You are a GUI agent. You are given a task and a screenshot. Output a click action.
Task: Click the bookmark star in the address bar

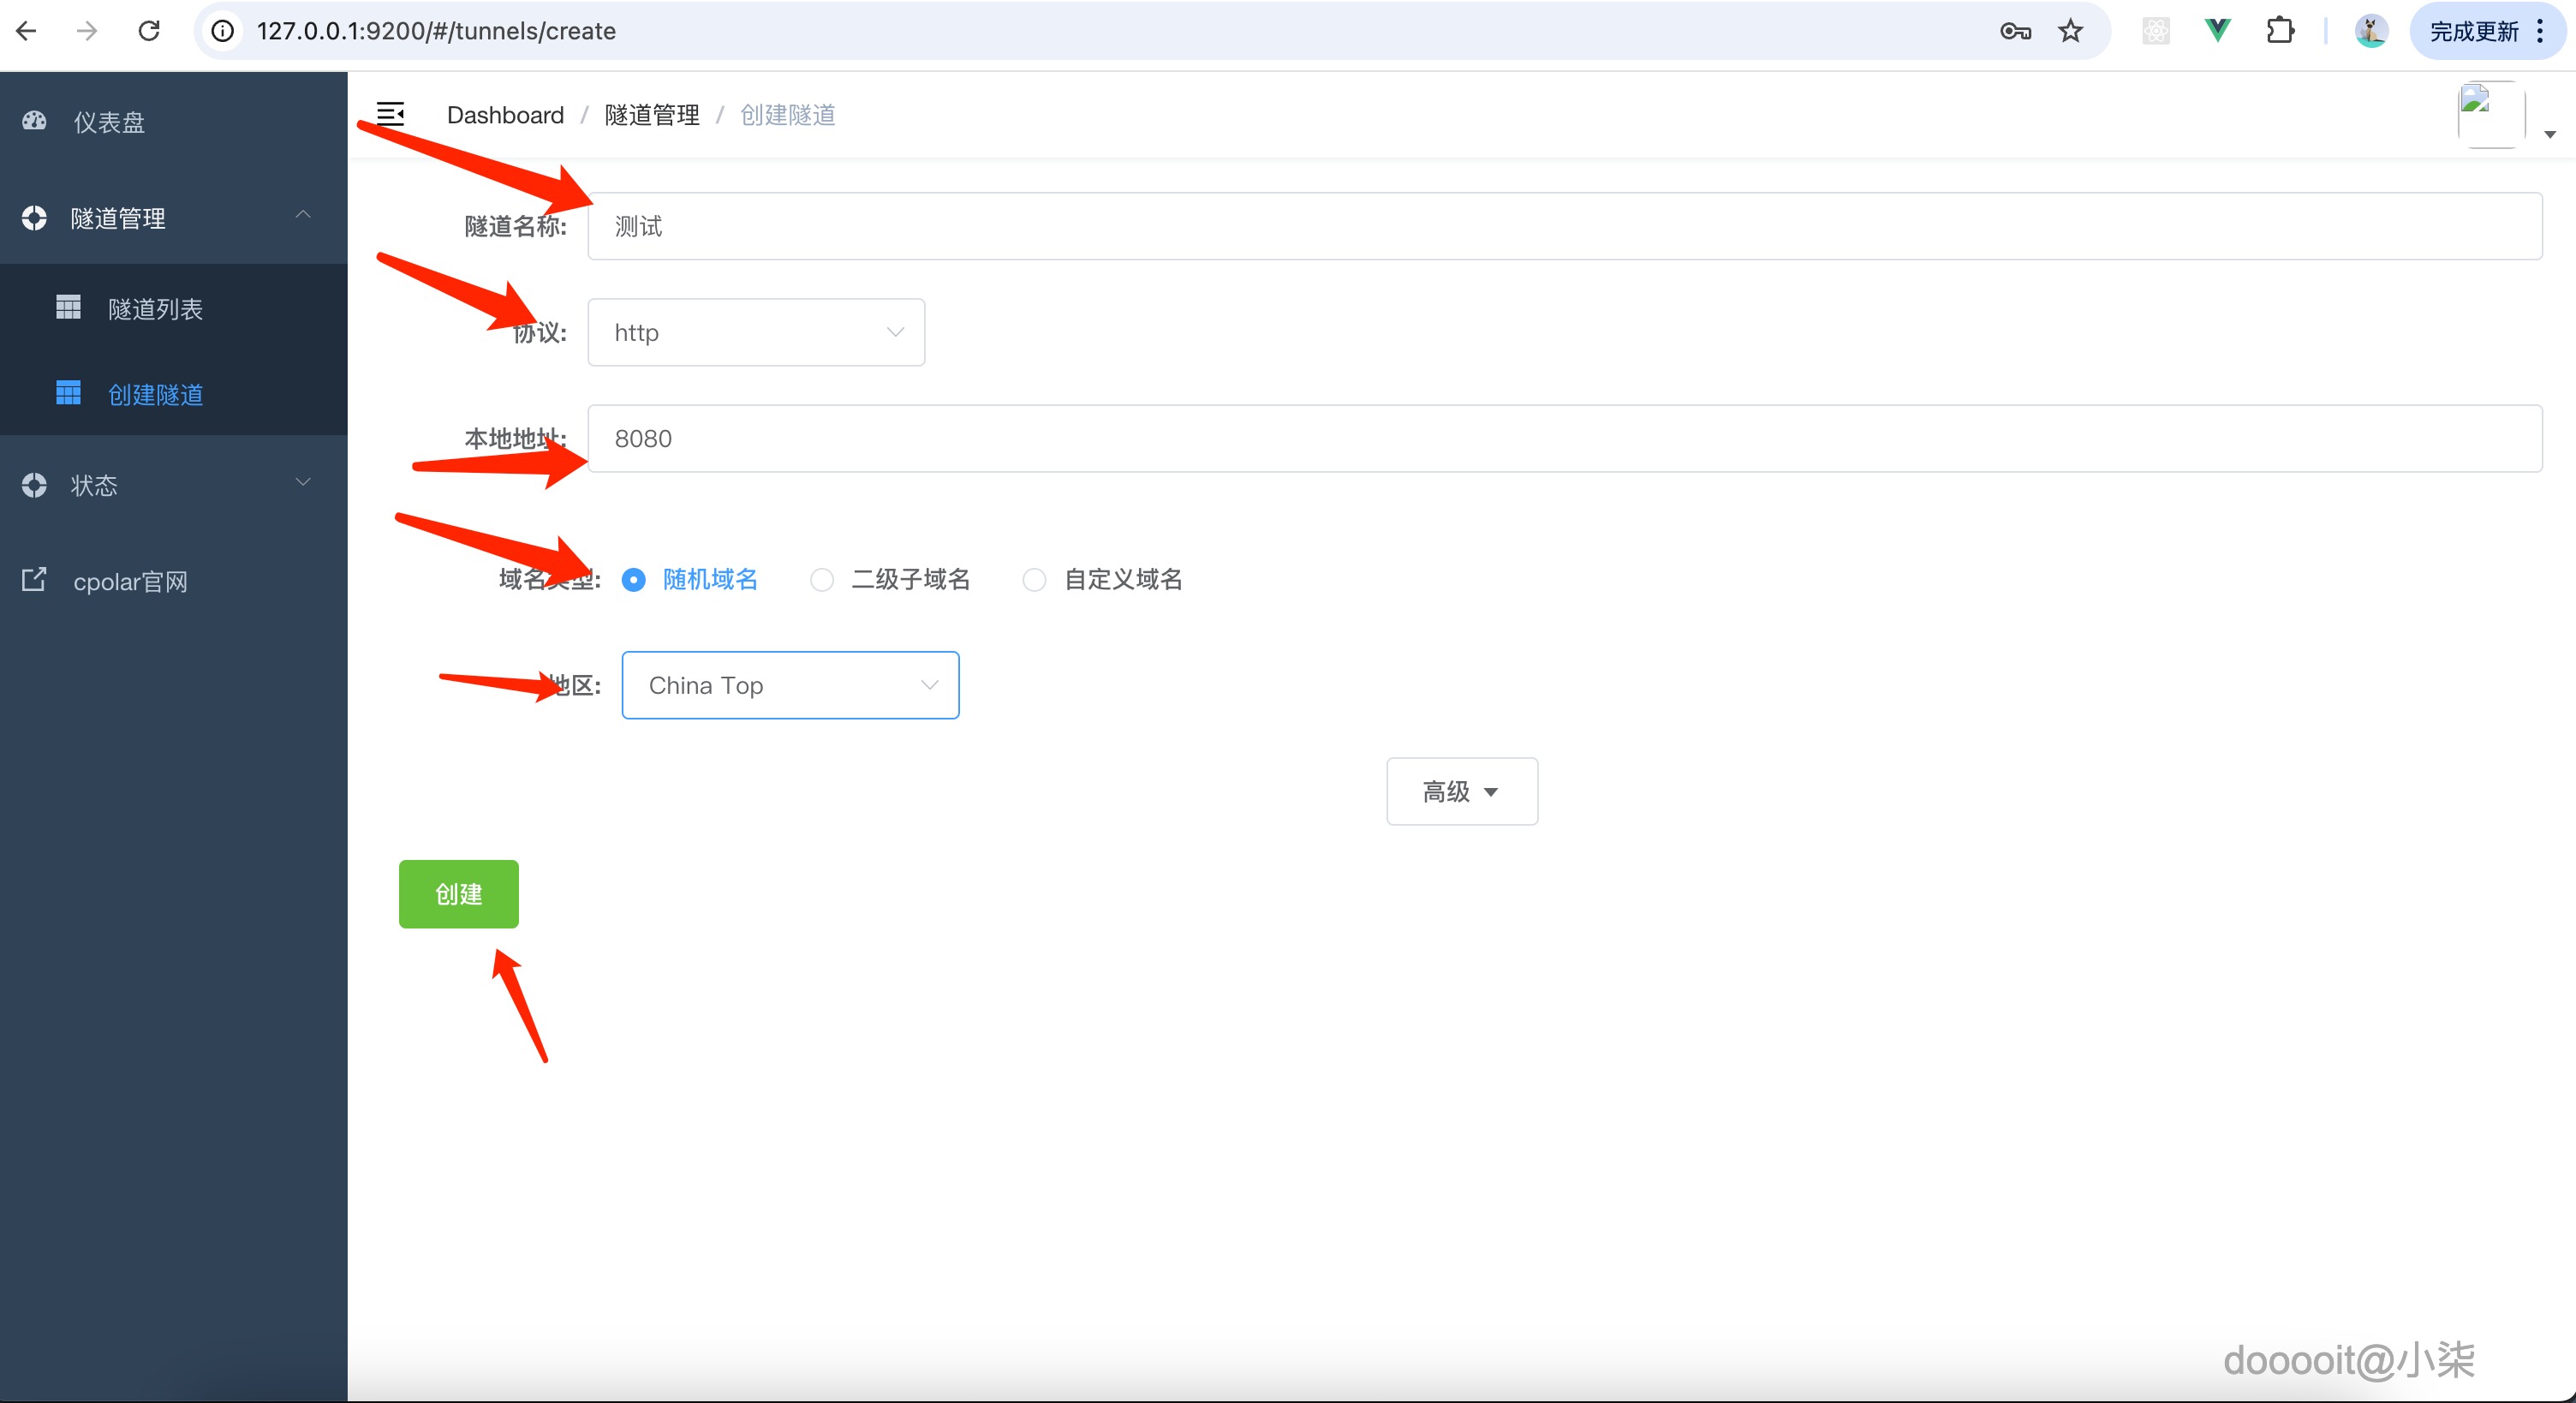coord(2071,30)
